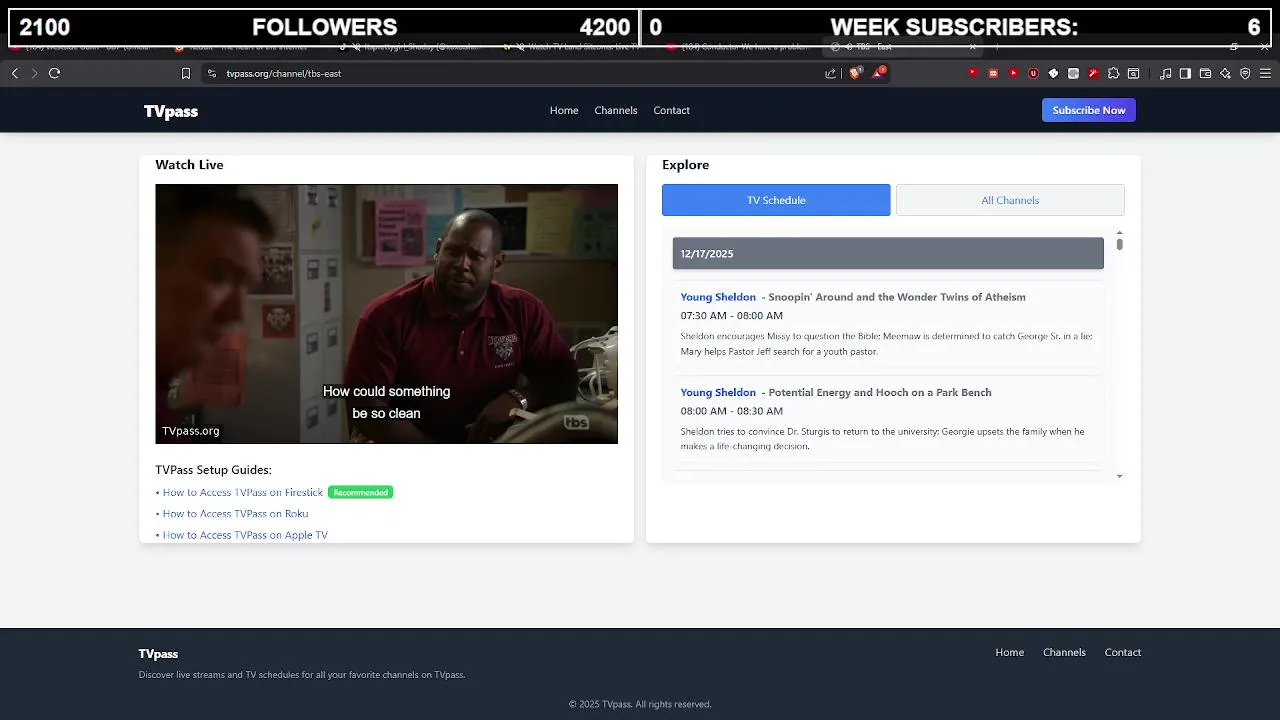Open the Brave Wallet icon

coord(1205,73)
